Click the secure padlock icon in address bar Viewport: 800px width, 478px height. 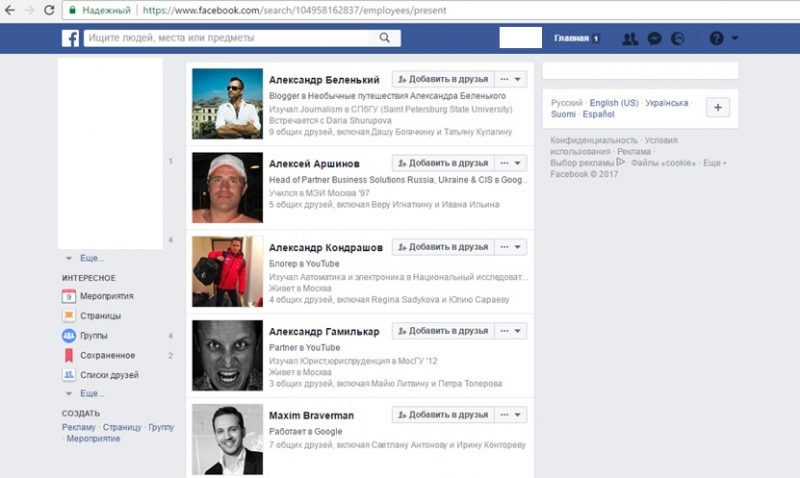click(x=72, y=10)
